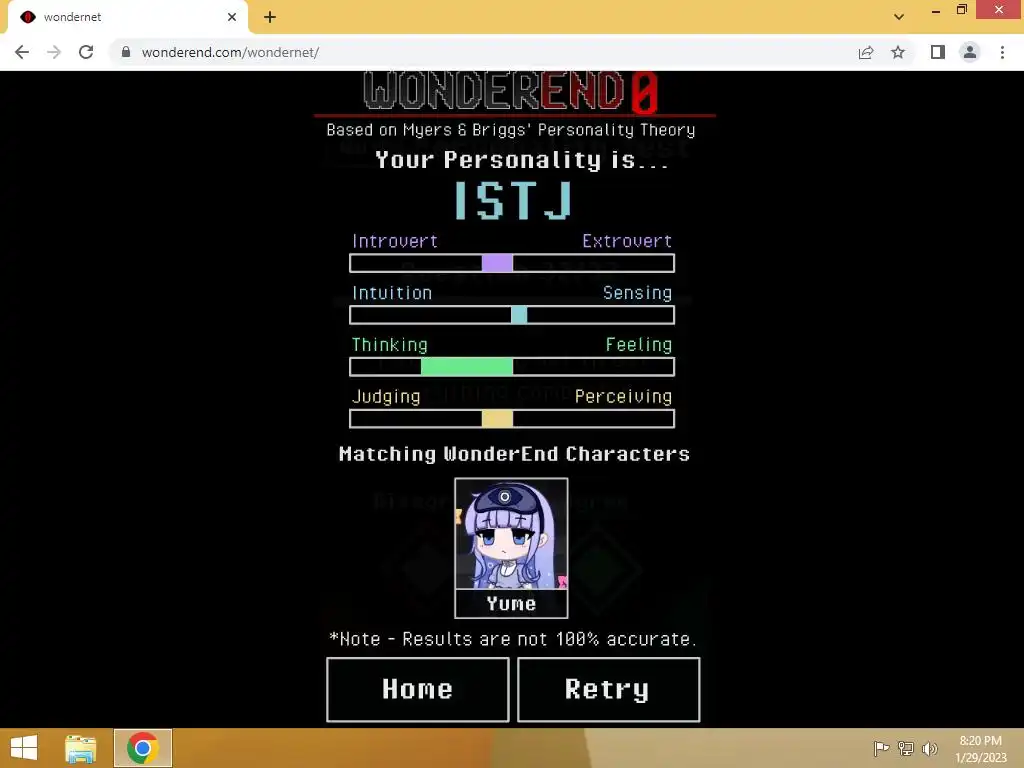This screenshot has height=768, width=1024.
Task: Open the browser side panel
Action: pyautogui.click(x=938, y=52)
